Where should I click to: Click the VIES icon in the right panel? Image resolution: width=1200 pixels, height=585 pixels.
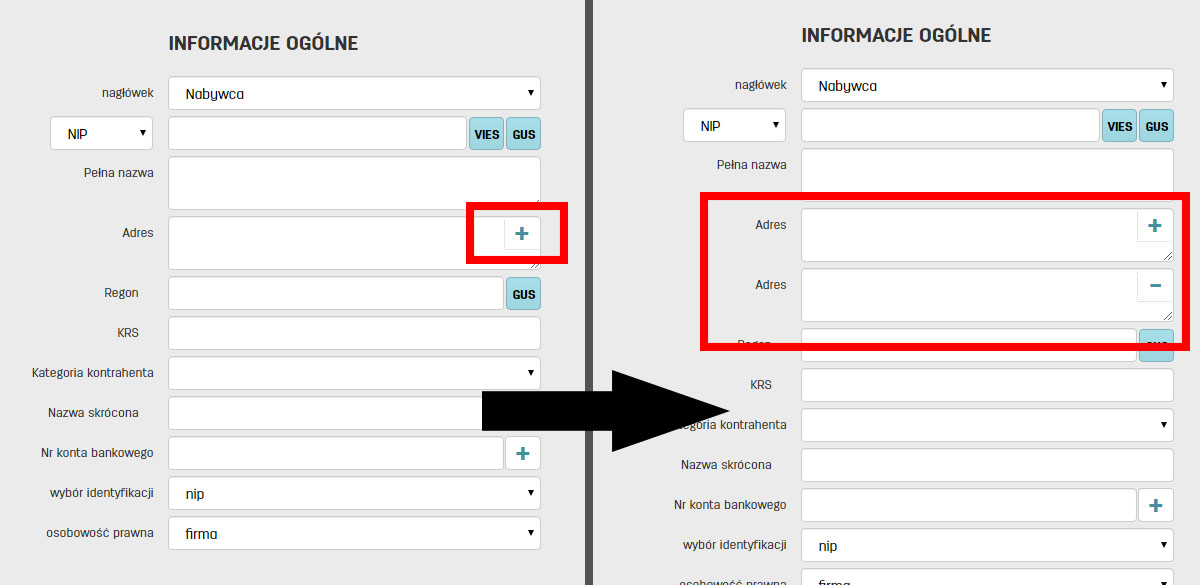tap(1119, 125)
